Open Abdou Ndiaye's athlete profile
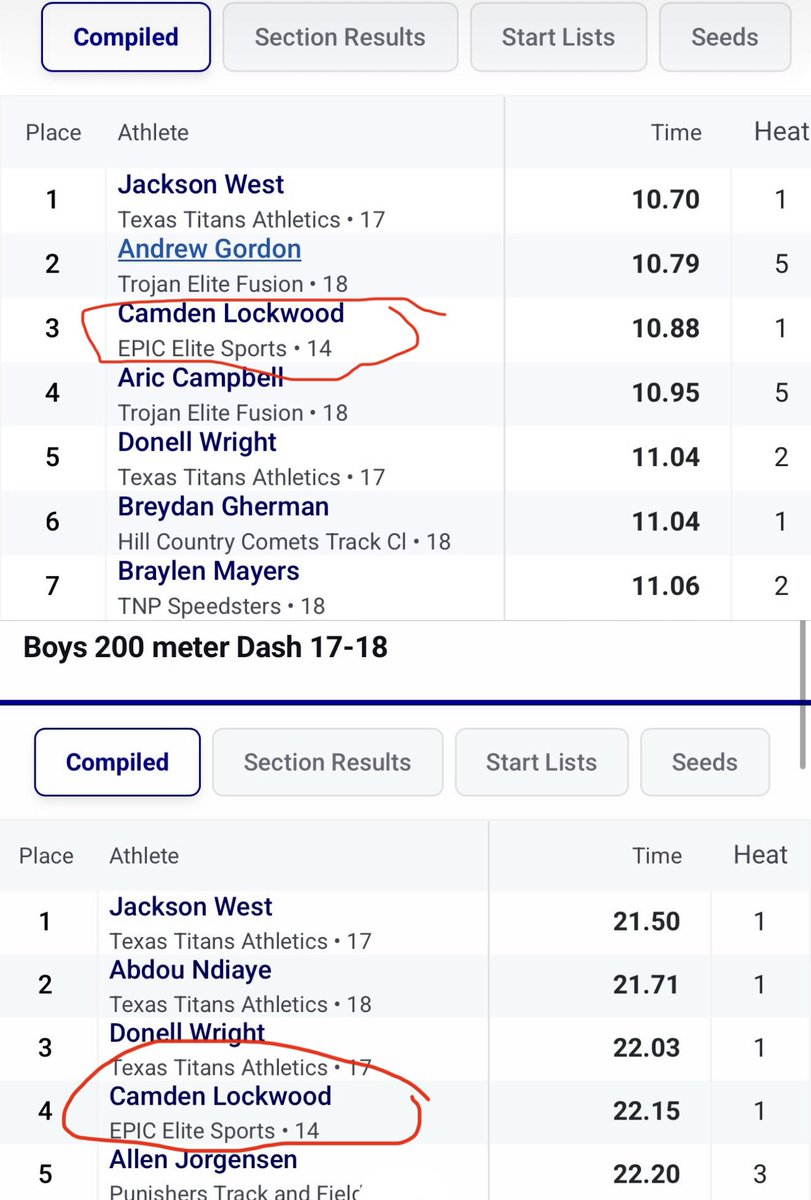 pos(190,970)
